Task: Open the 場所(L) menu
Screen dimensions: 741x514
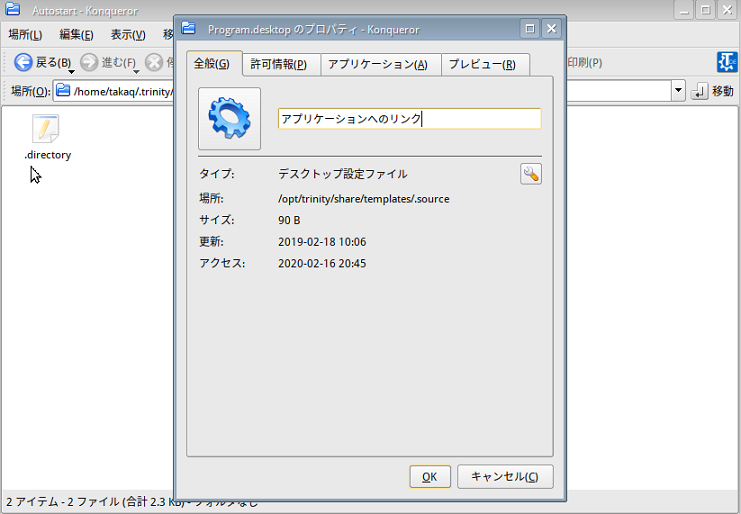Action: [26, 34]
